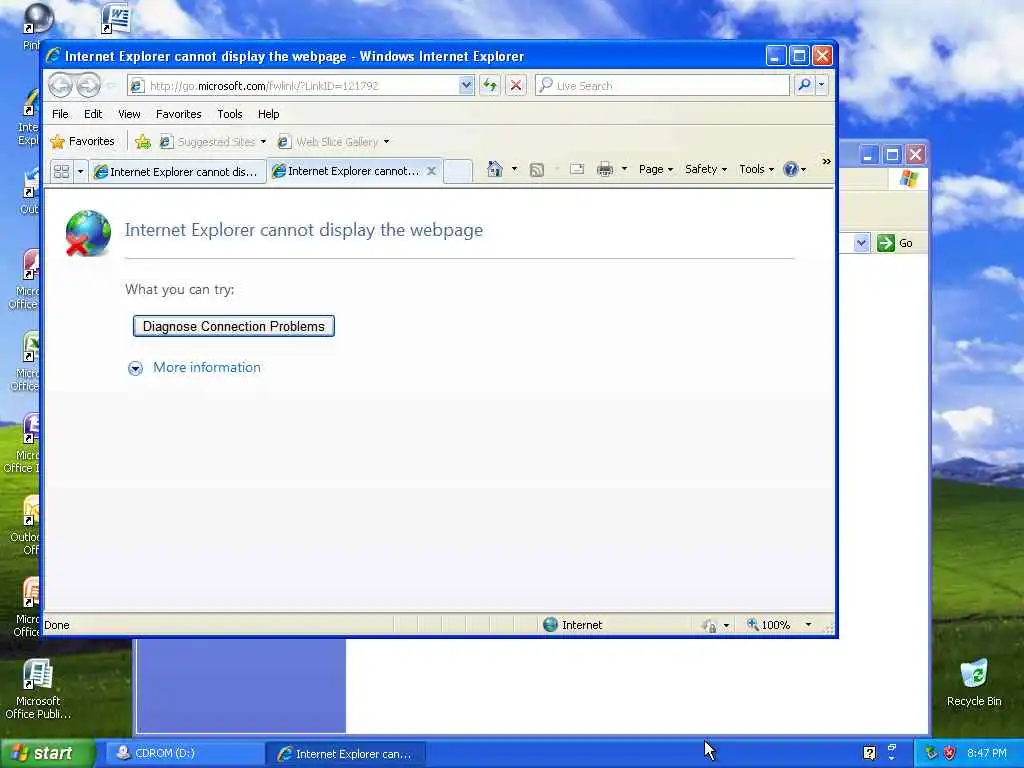Image resolution: width=1024 pixels, height=768 pixels.
Task: Click the Live Search magnifier button
Action: tap(805, 85)
